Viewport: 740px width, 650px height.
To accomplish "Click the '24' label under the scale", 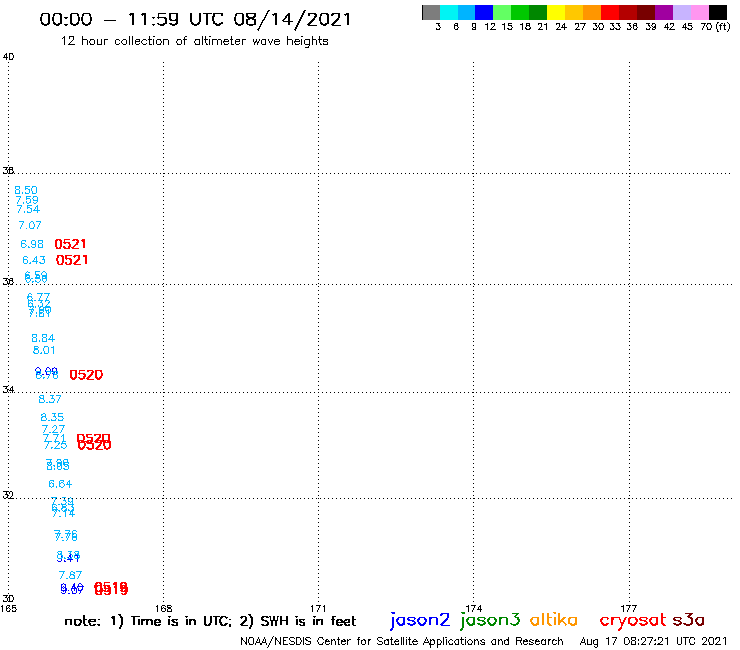I will tap(561, 27).
